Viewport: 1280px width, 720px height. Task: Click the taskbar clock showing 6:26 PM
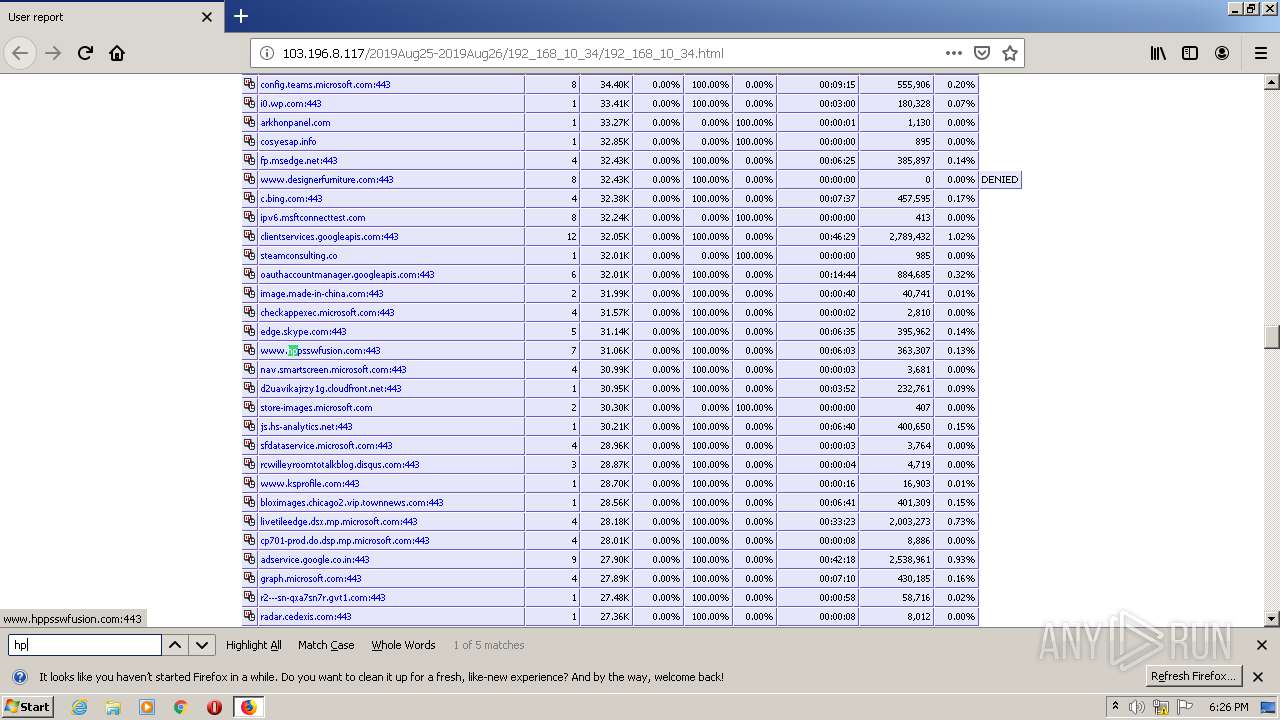[x=1228, y=707]
